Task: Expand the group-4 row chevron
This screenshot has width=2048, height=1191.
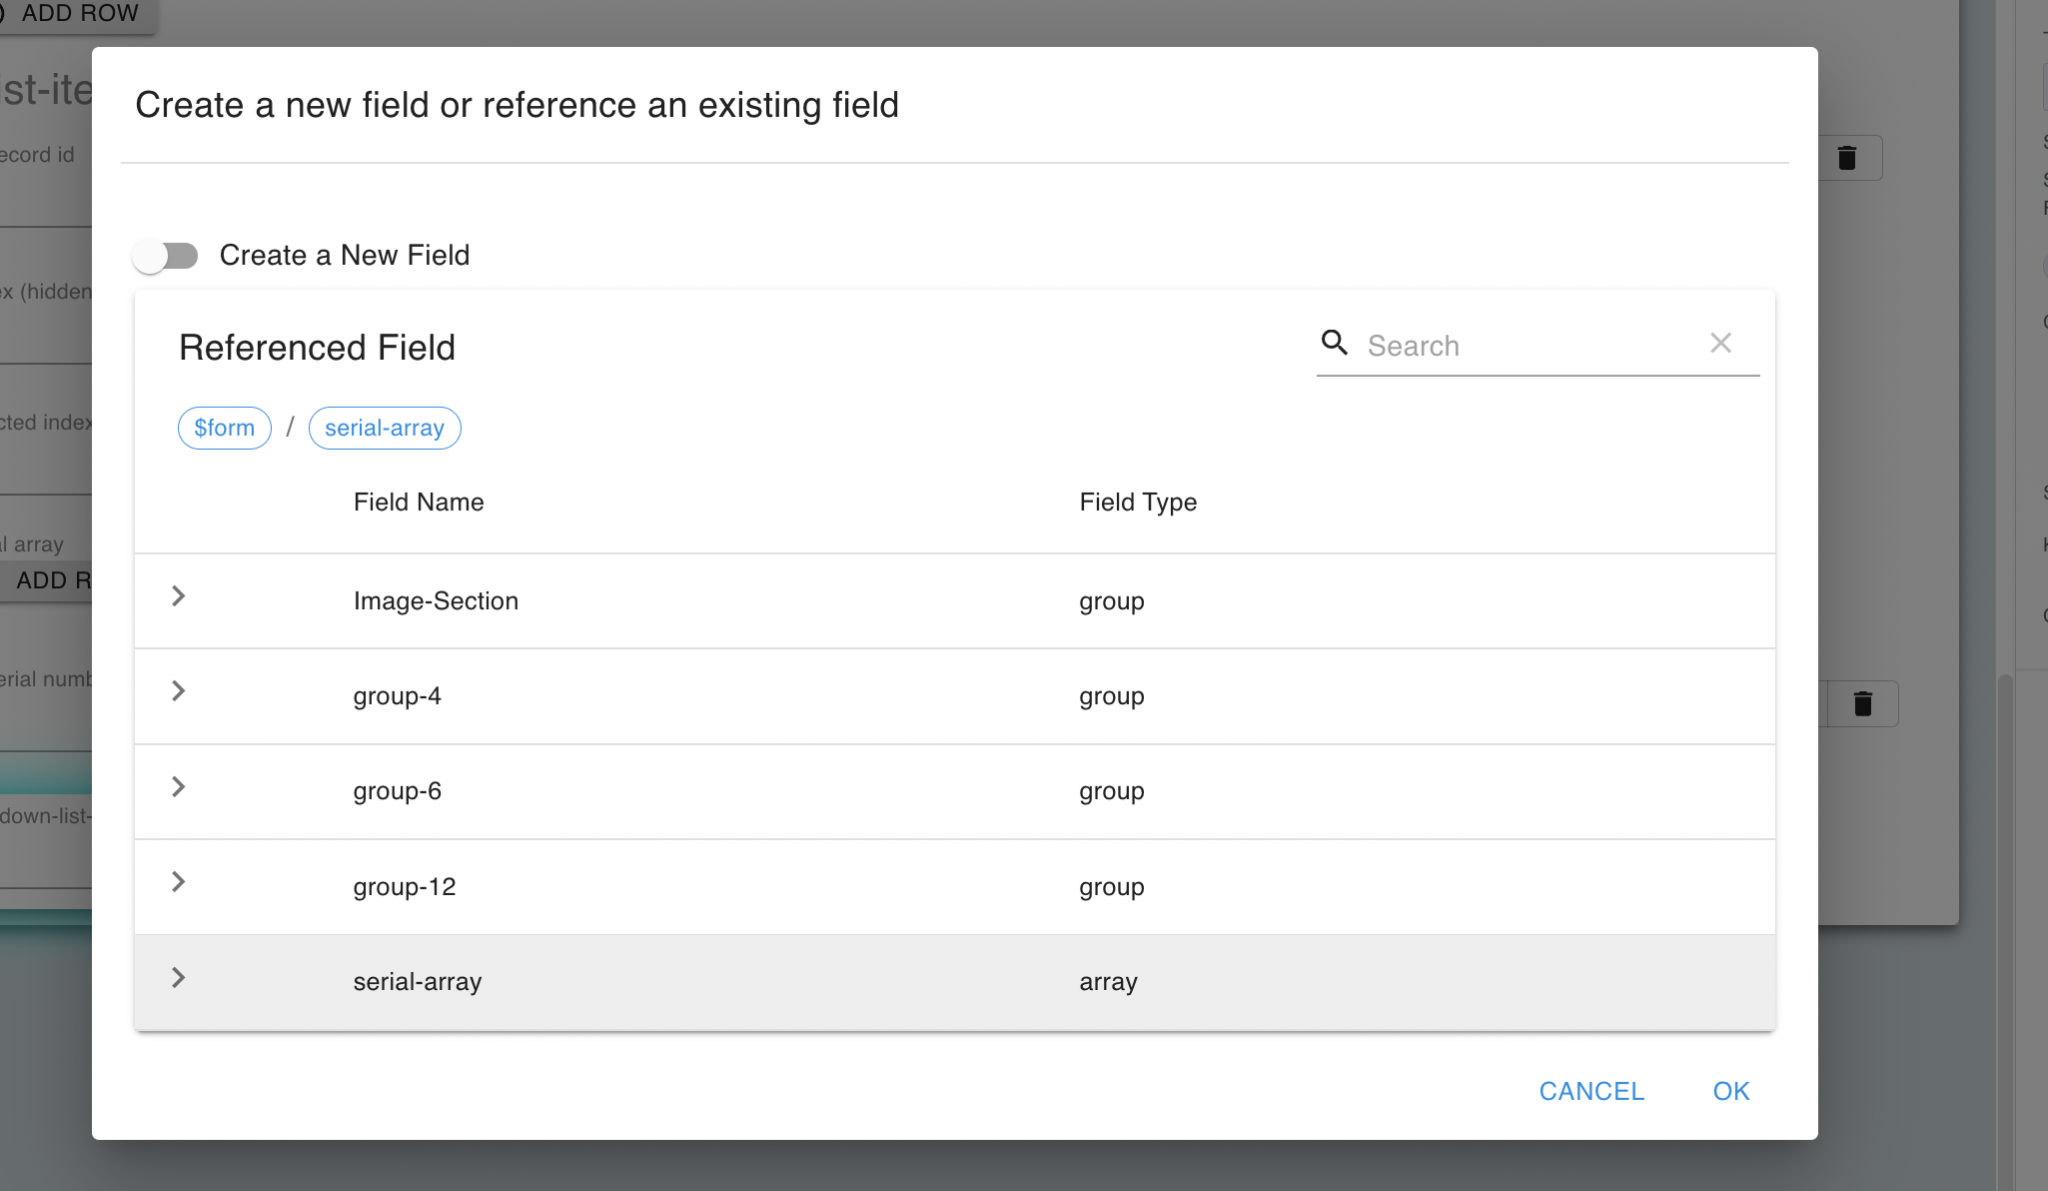Action: pos(178,692)
